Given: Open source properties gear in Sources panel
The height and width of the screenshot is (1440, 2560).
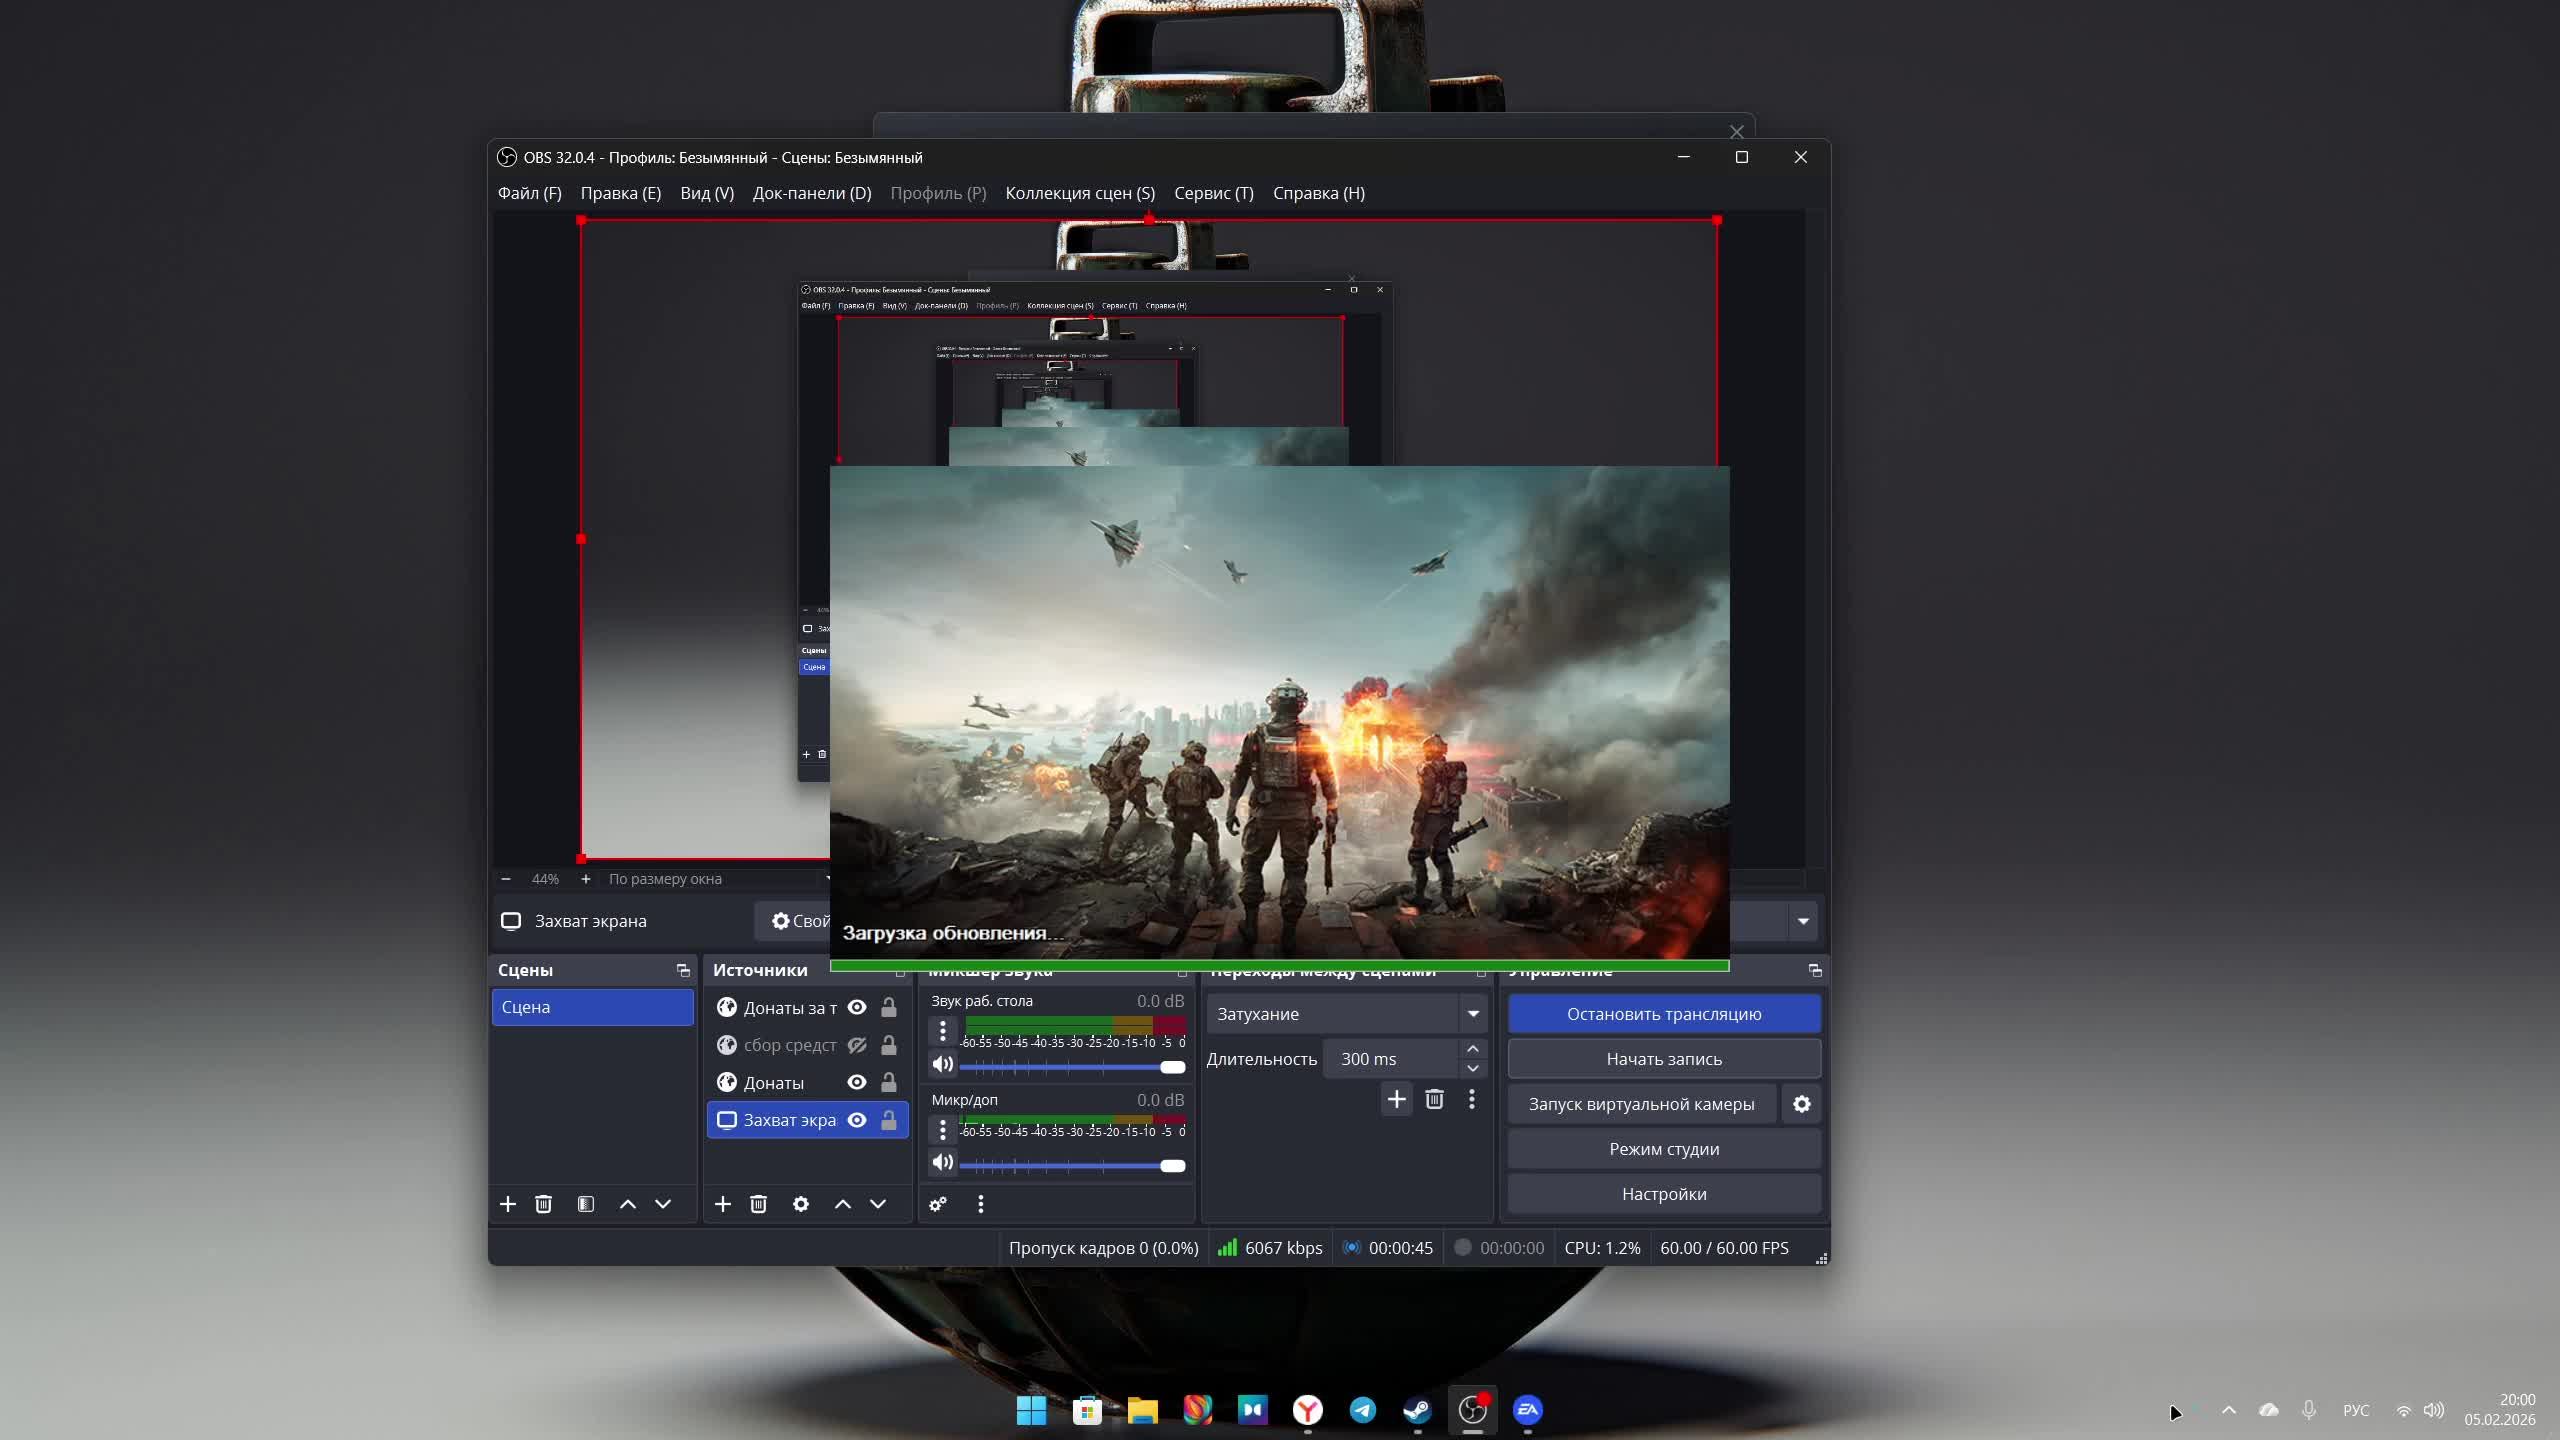Looking at the screenshot, I should (x=800, y=1204).
